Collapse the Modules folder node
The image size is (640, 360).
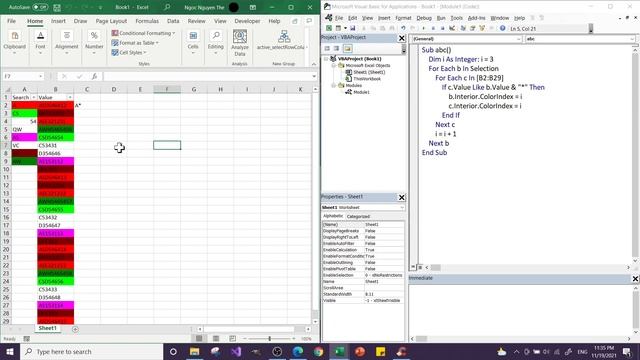333,85
